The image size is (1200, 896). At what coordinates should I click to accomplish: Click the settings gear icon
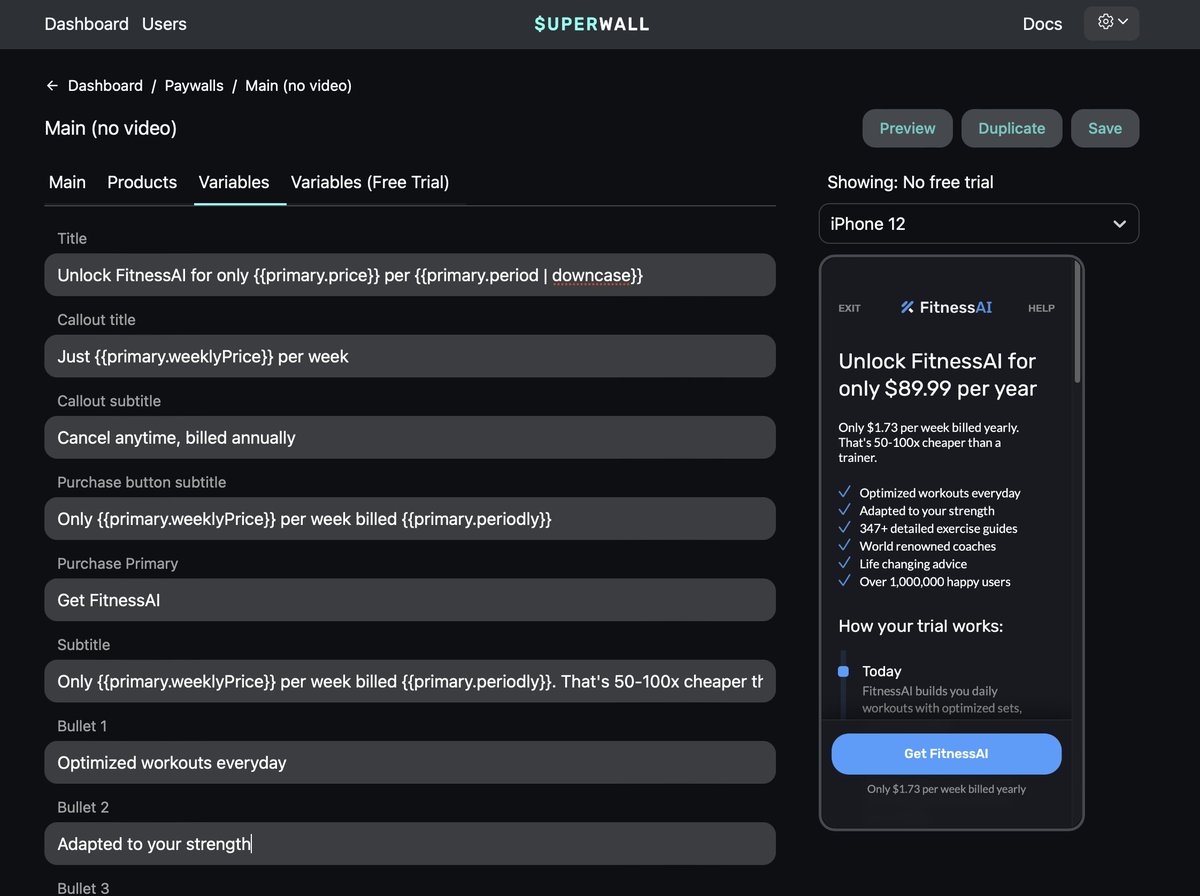click(1104, 22)
